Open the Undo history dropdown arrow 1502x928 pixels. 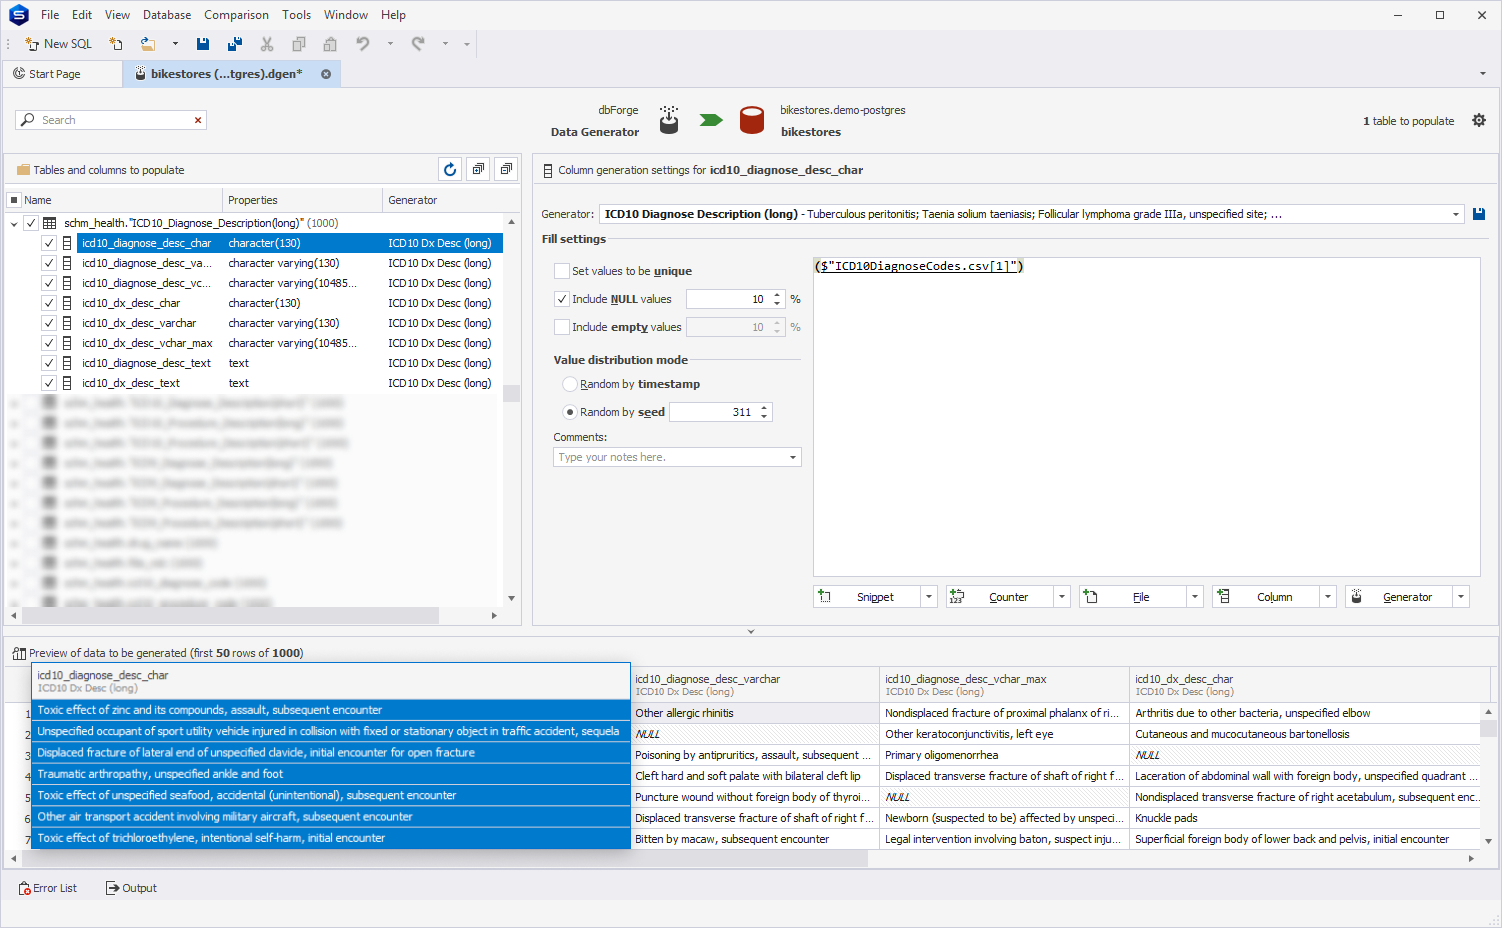(x=390, y=44)
